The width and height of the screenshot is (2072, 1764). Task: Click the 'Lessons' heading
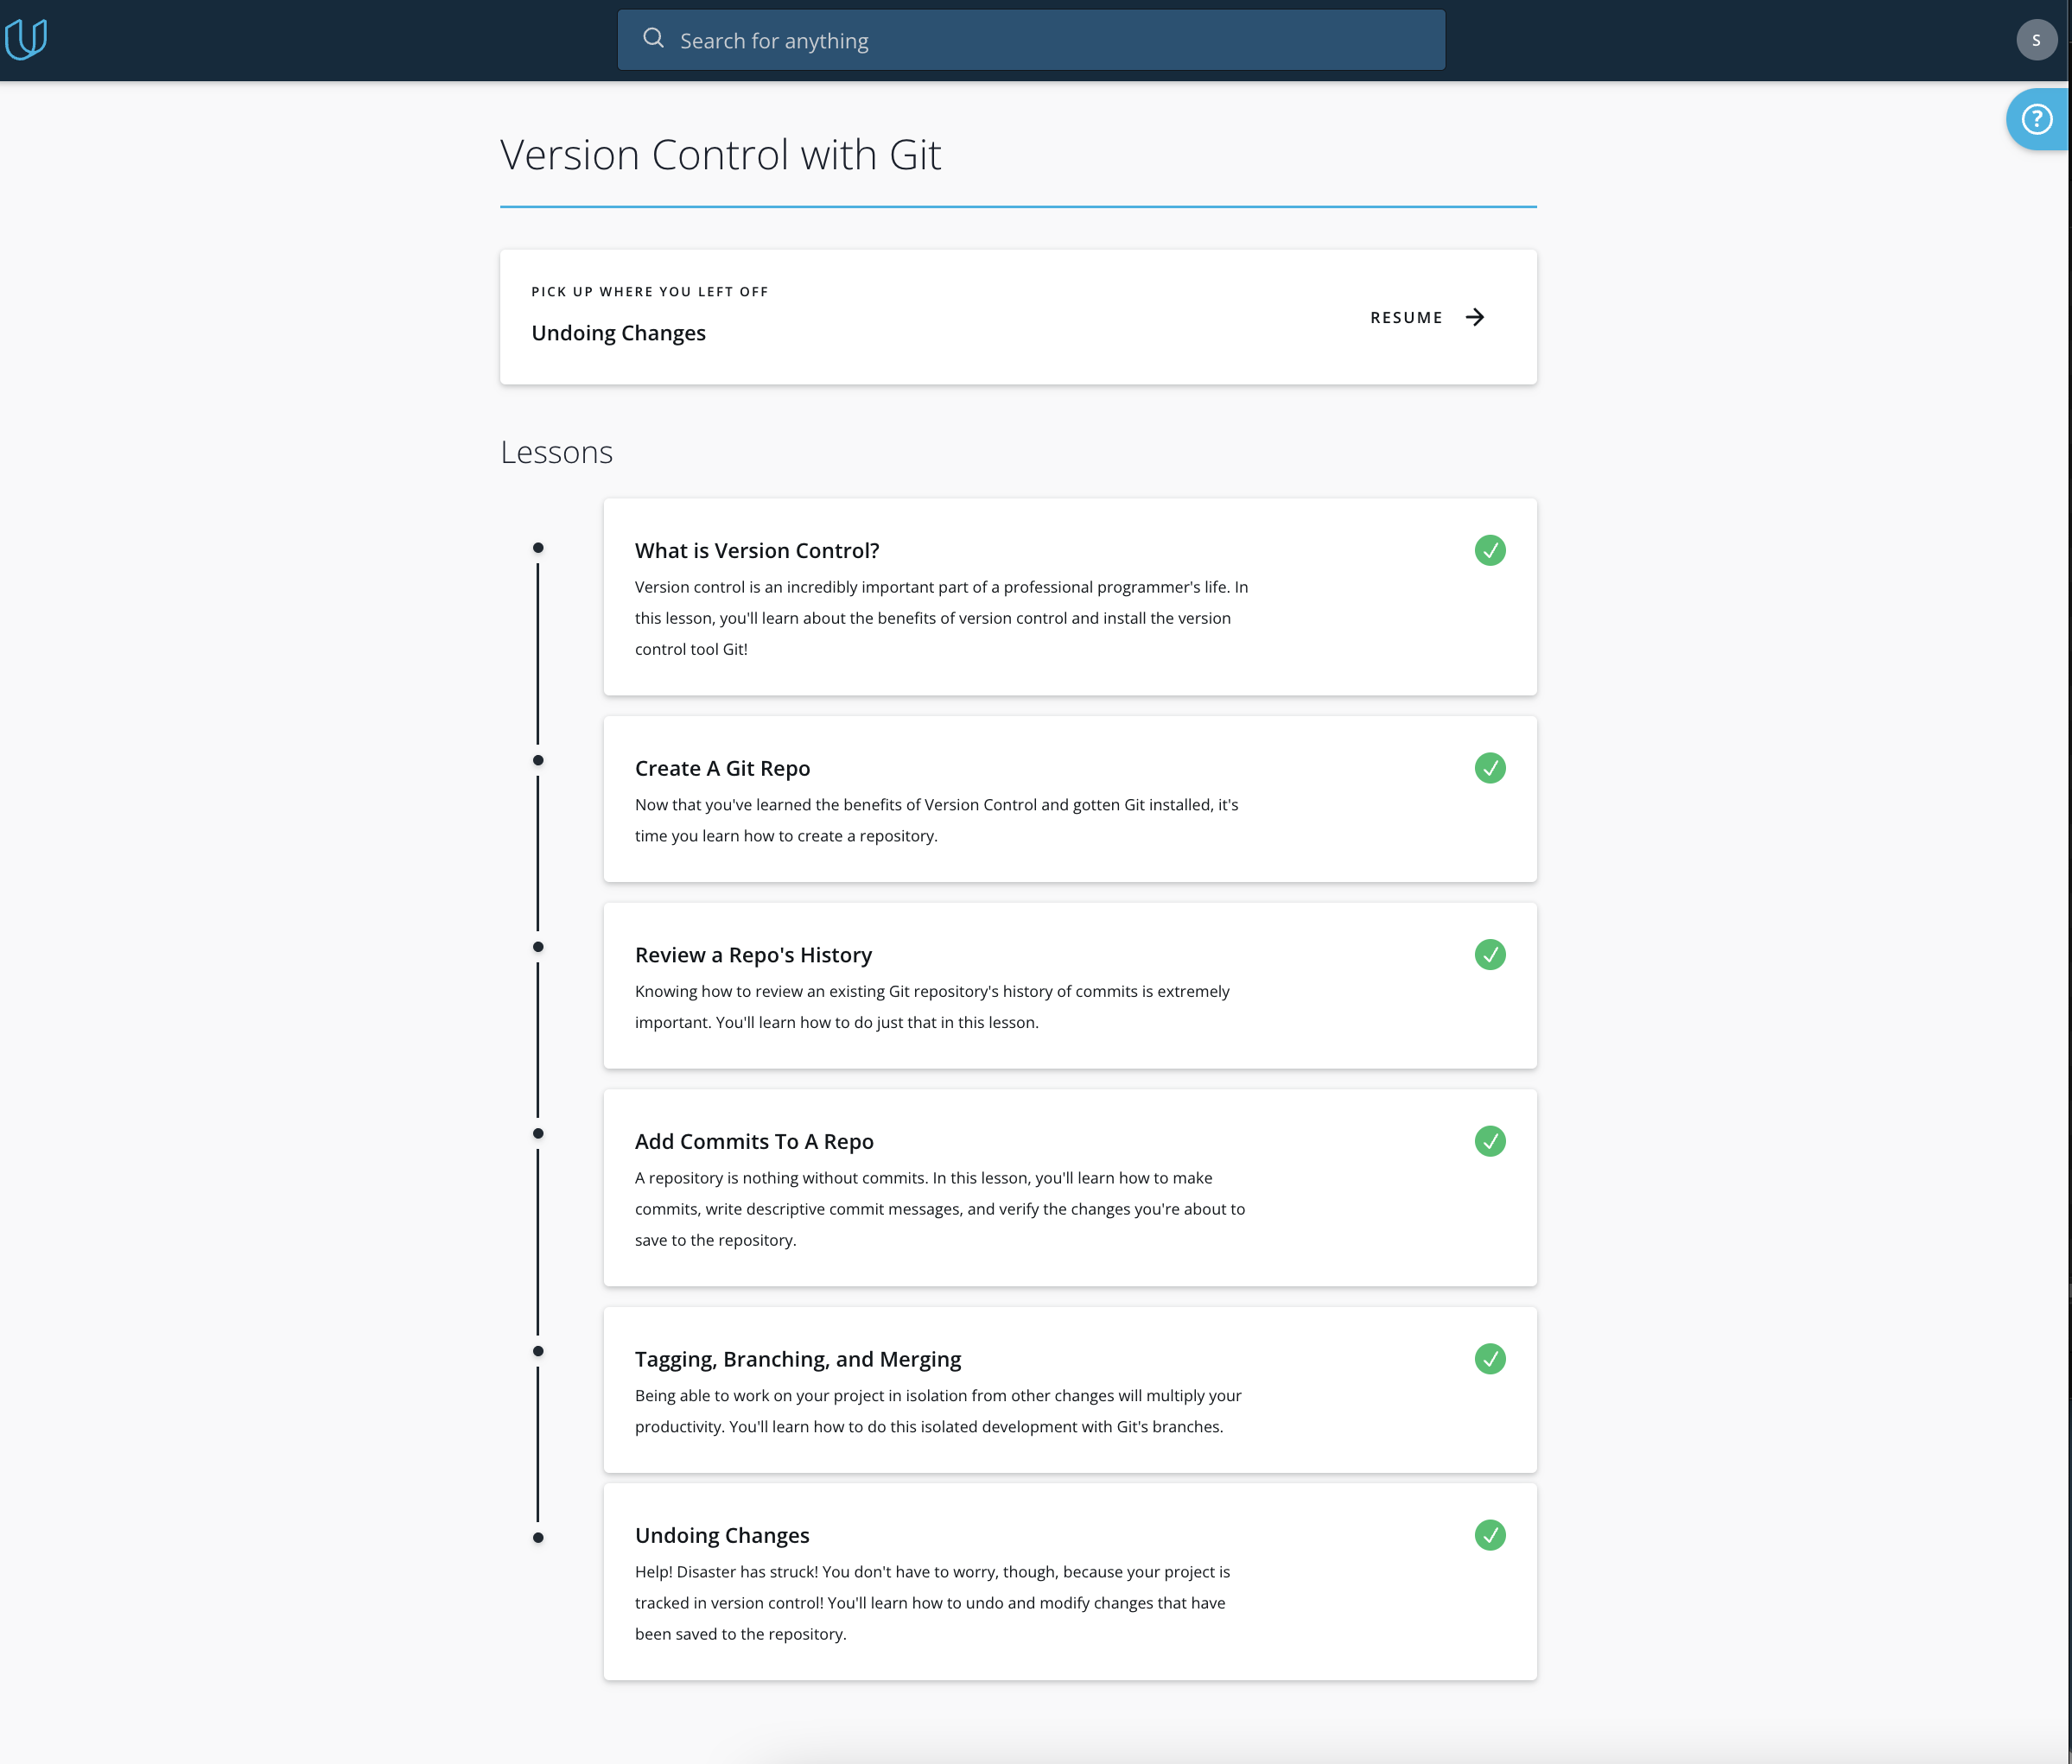pos(556,452)
